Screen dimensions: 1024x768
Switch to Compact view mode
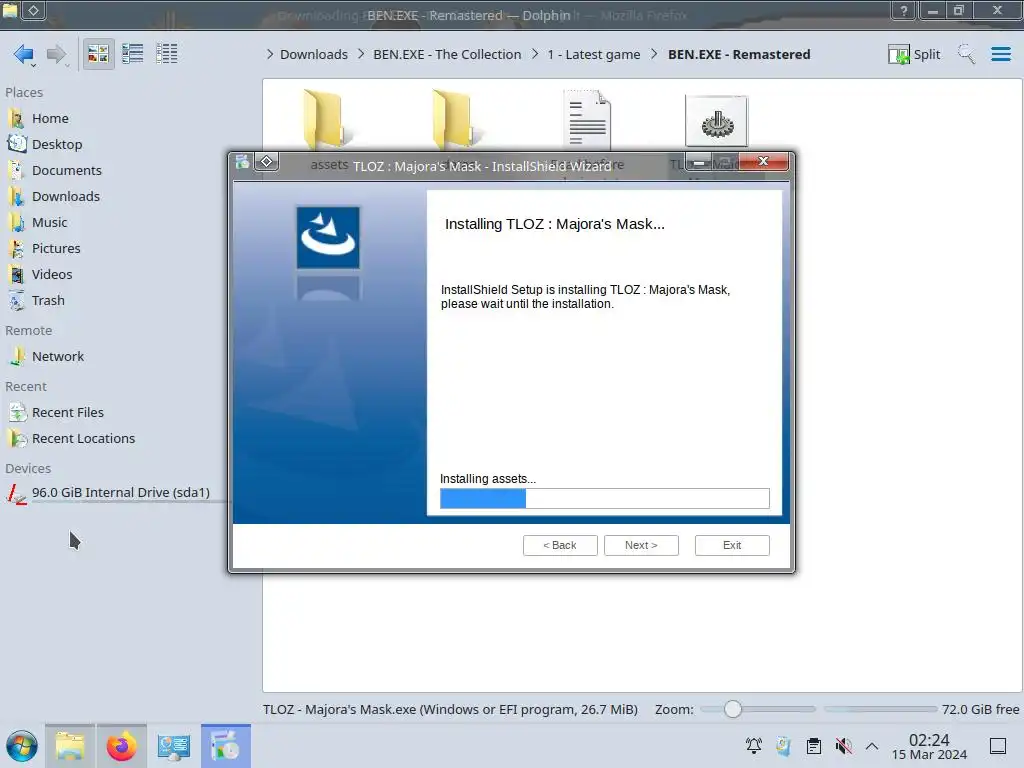(x=133, y=54)
